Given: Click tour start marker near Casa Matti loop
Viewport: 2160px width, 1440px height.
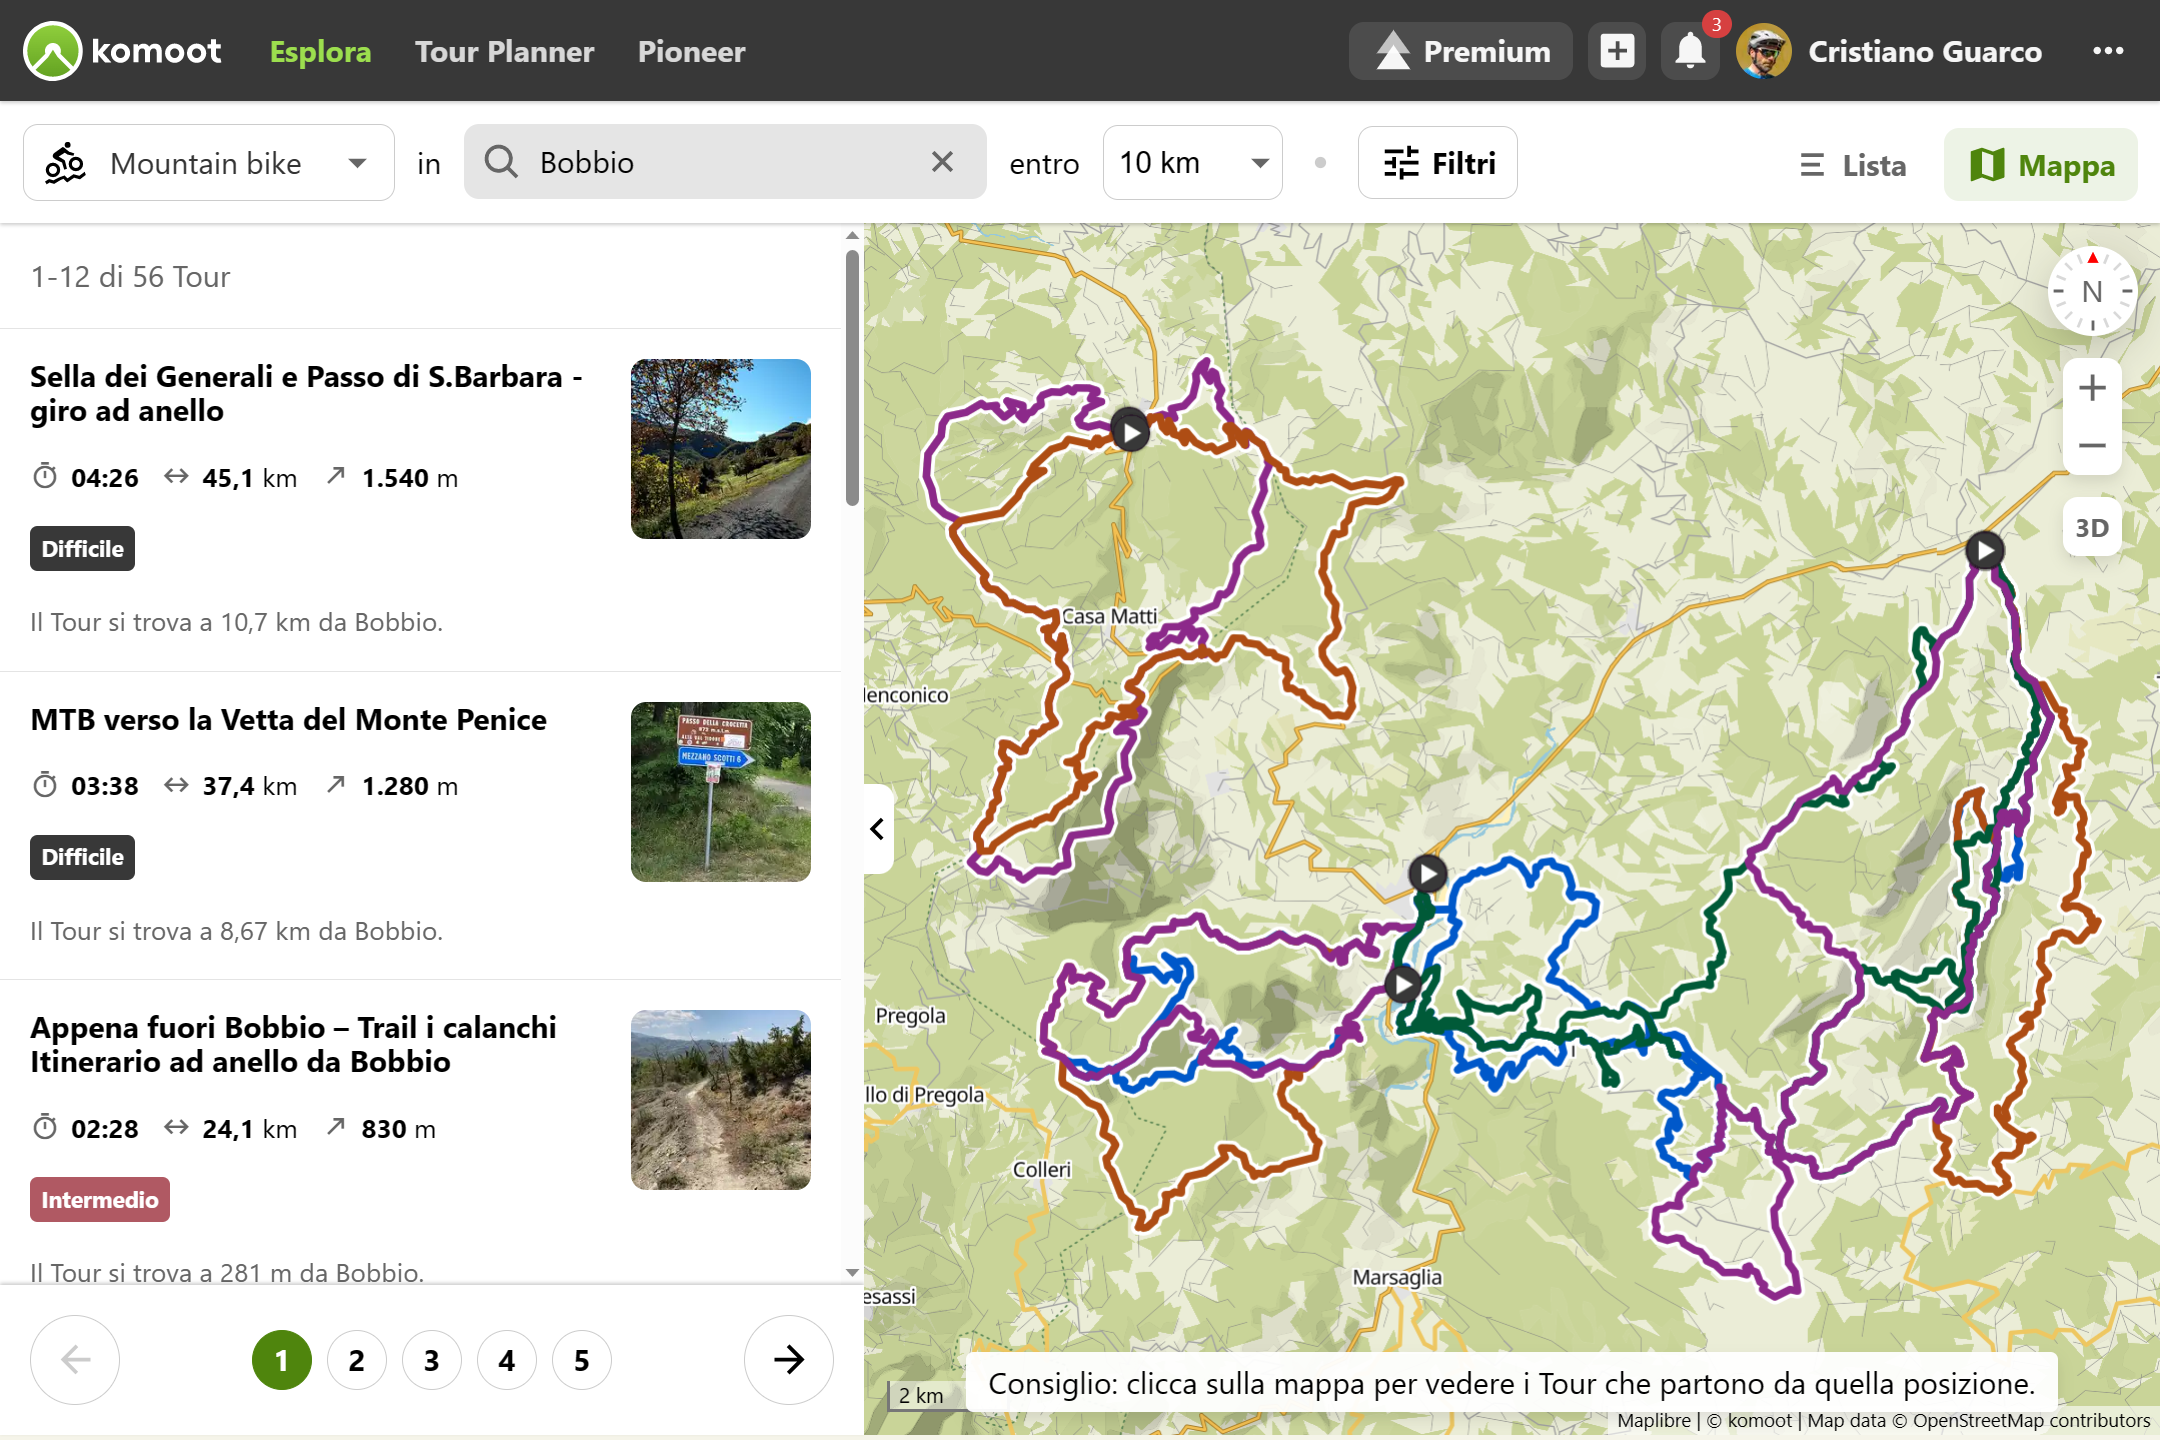Looking at the screenshot, I should 1130,432.
